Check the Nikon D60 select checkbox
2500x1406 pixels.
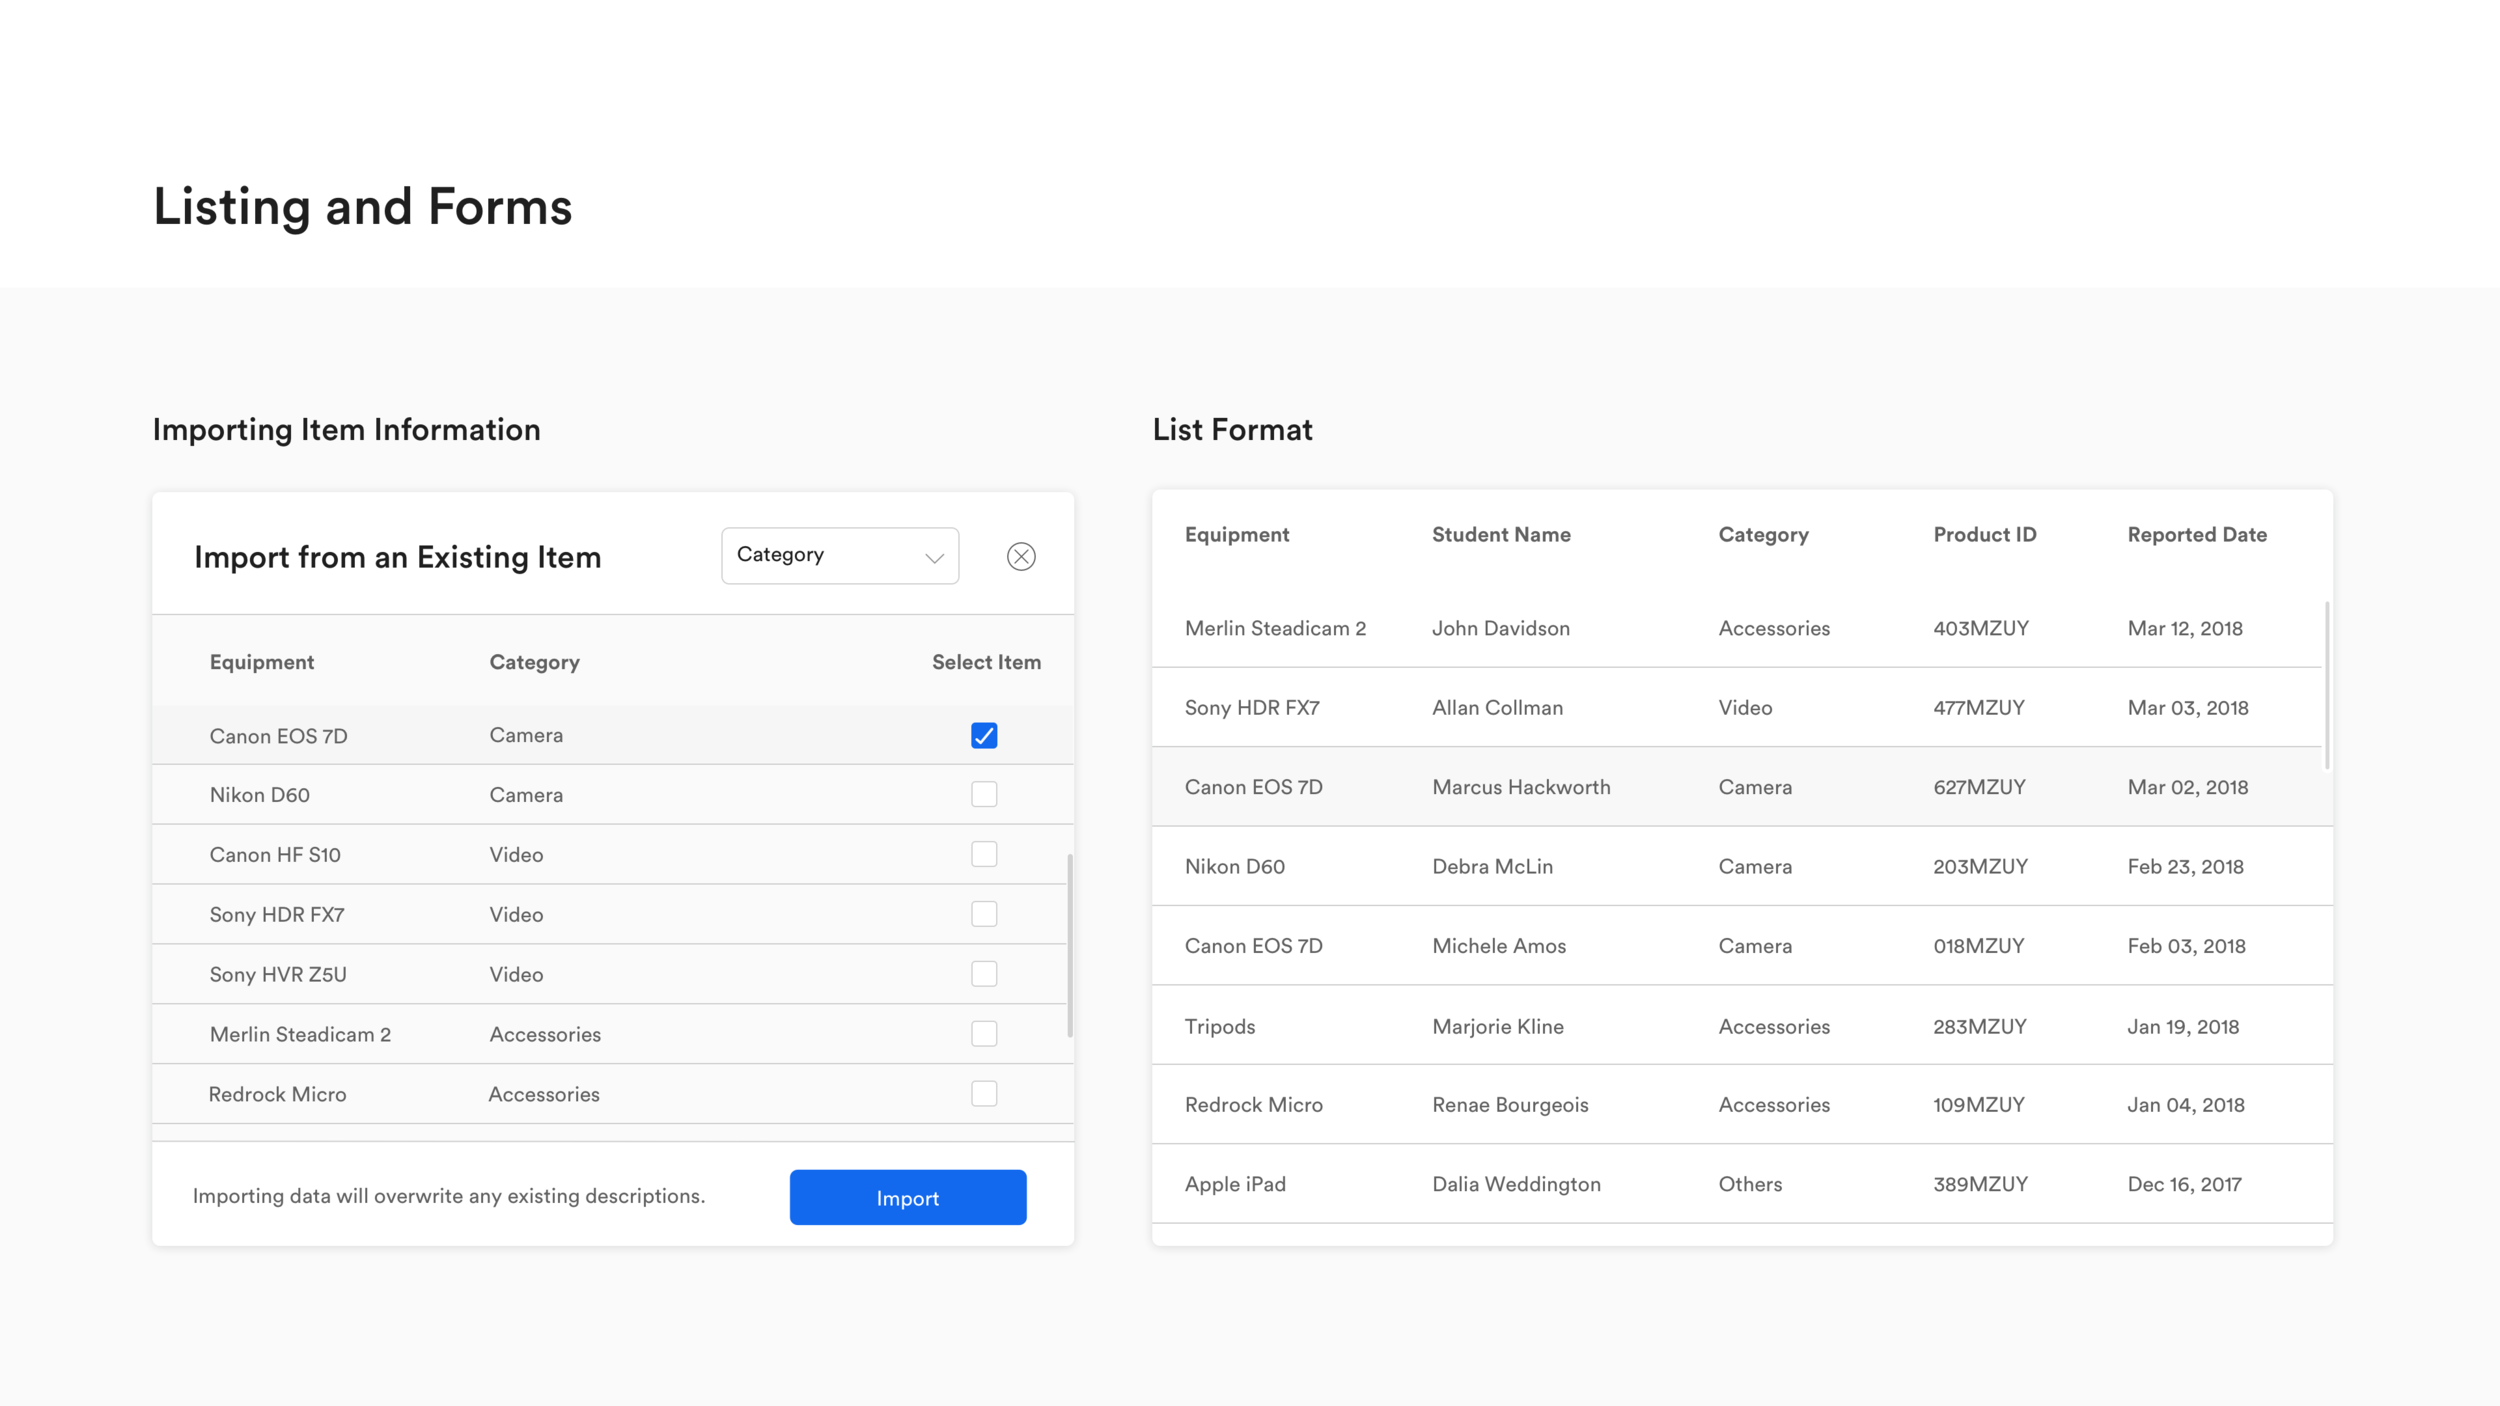[x=984, y=794]
